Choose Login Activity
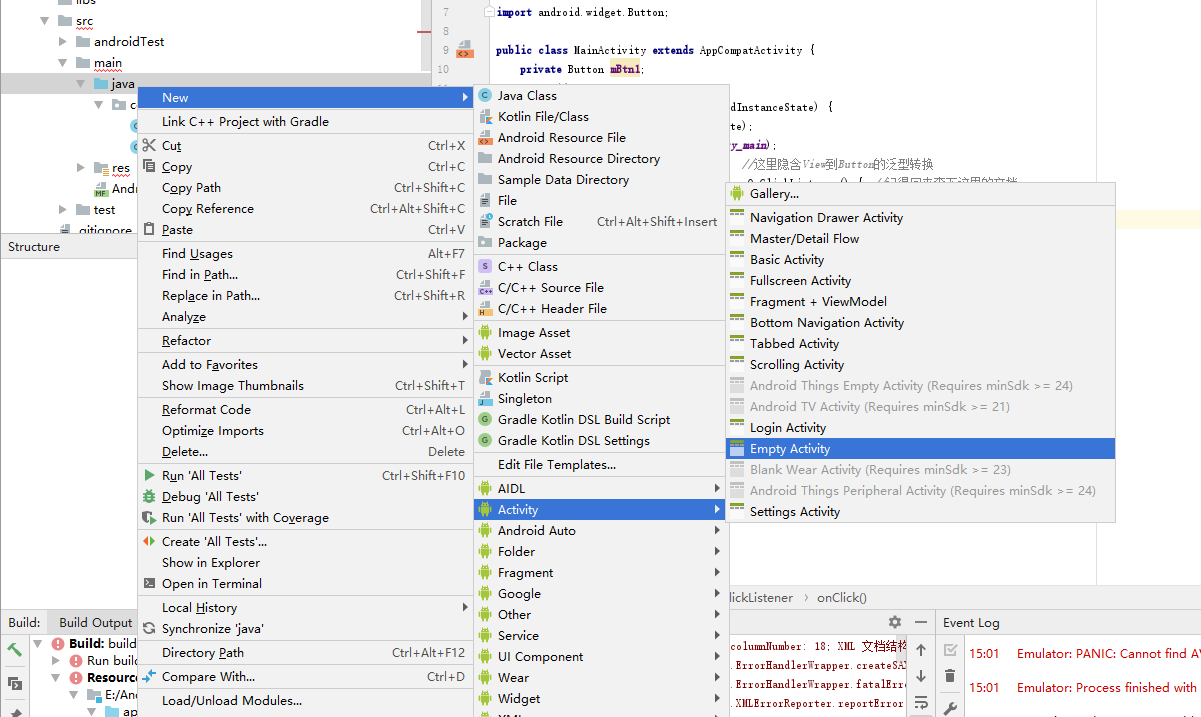The image size is (1201, 717). point(920,428)
